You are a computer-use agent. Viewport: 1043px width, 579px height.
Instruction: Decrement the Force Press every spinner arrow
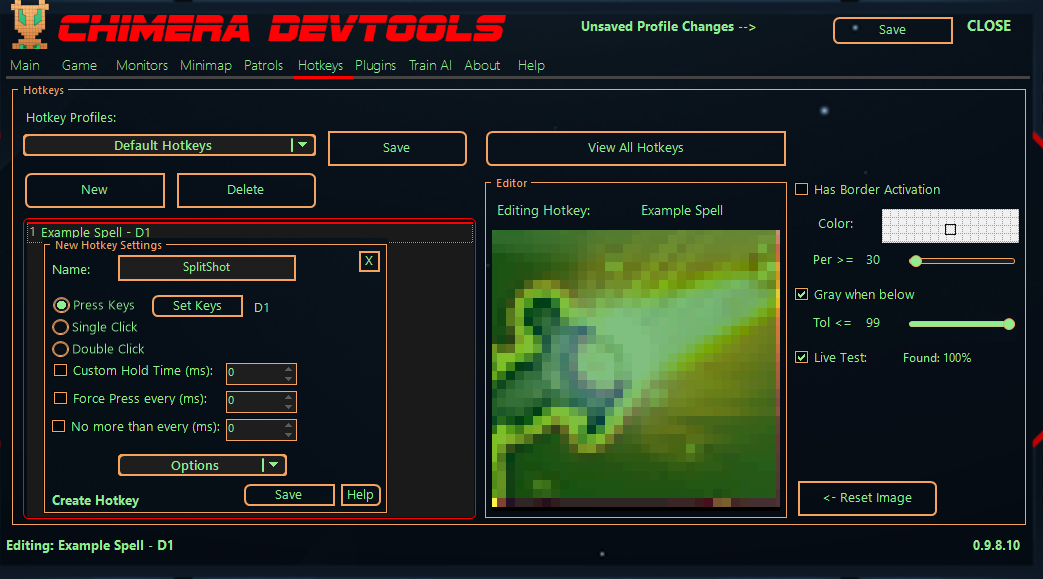289,407
